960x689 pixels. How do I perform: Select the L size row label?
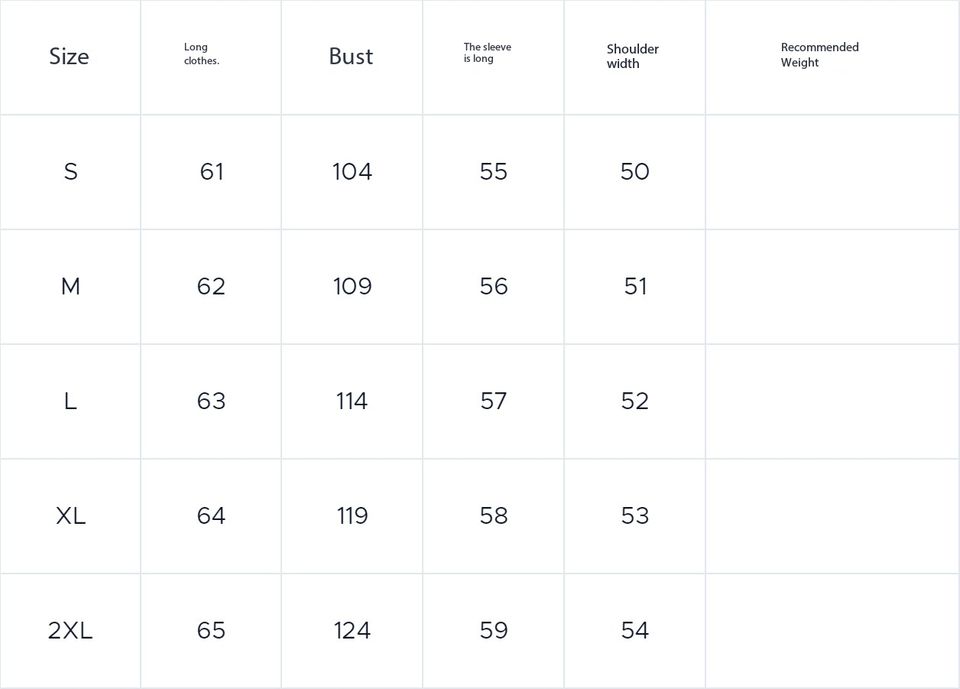click(70, 401)
